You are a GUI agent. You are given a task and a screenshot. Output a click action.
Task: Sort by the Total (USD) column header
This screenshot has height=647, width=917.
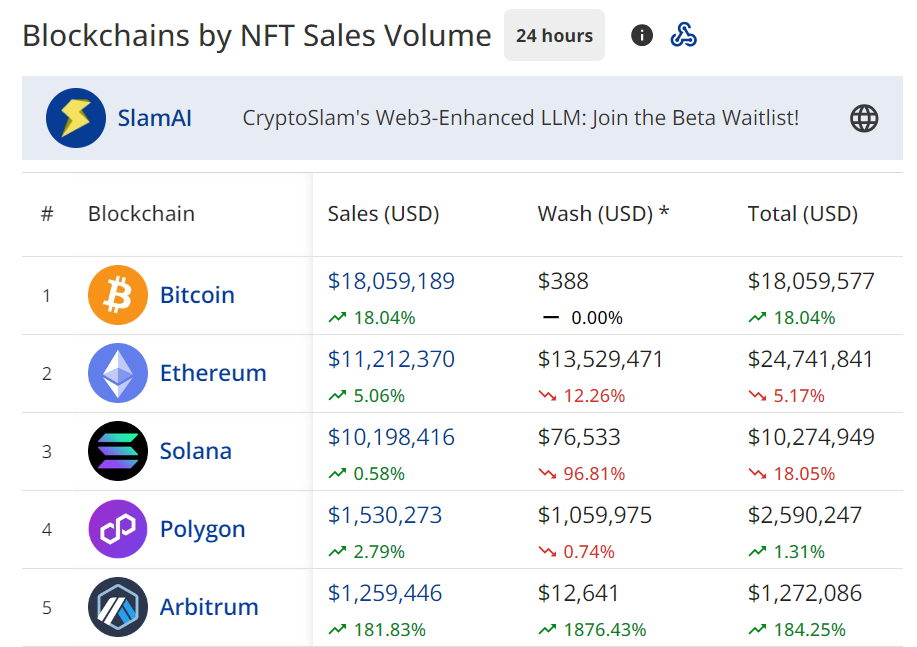(802, 214)
